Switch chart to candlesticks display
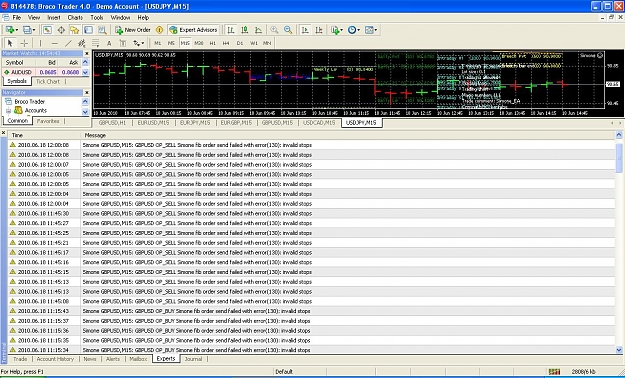The height and width of the screenshot is (378, 625). (245, 30)
